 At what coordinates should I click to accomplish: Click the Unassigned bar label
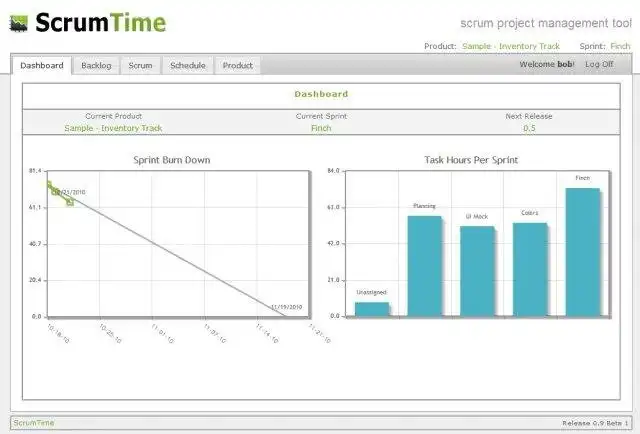[371, 292]
